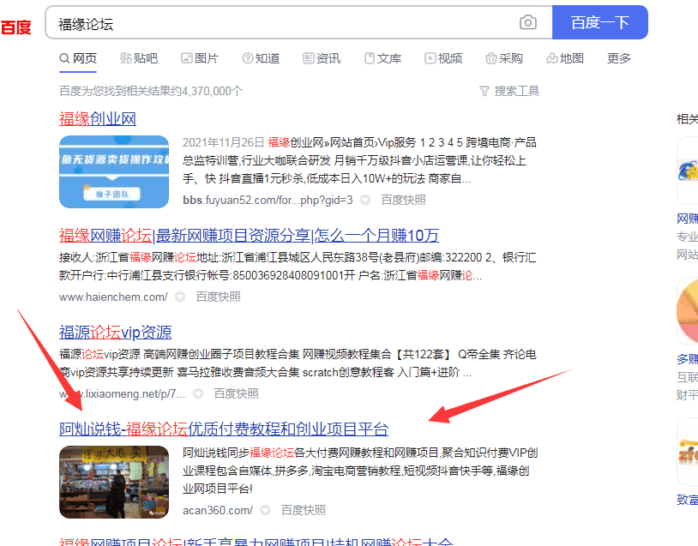Open the www.haienchem.com URL link
The width and height of the screenshot is (698, 546).
(x=113, y=297)
